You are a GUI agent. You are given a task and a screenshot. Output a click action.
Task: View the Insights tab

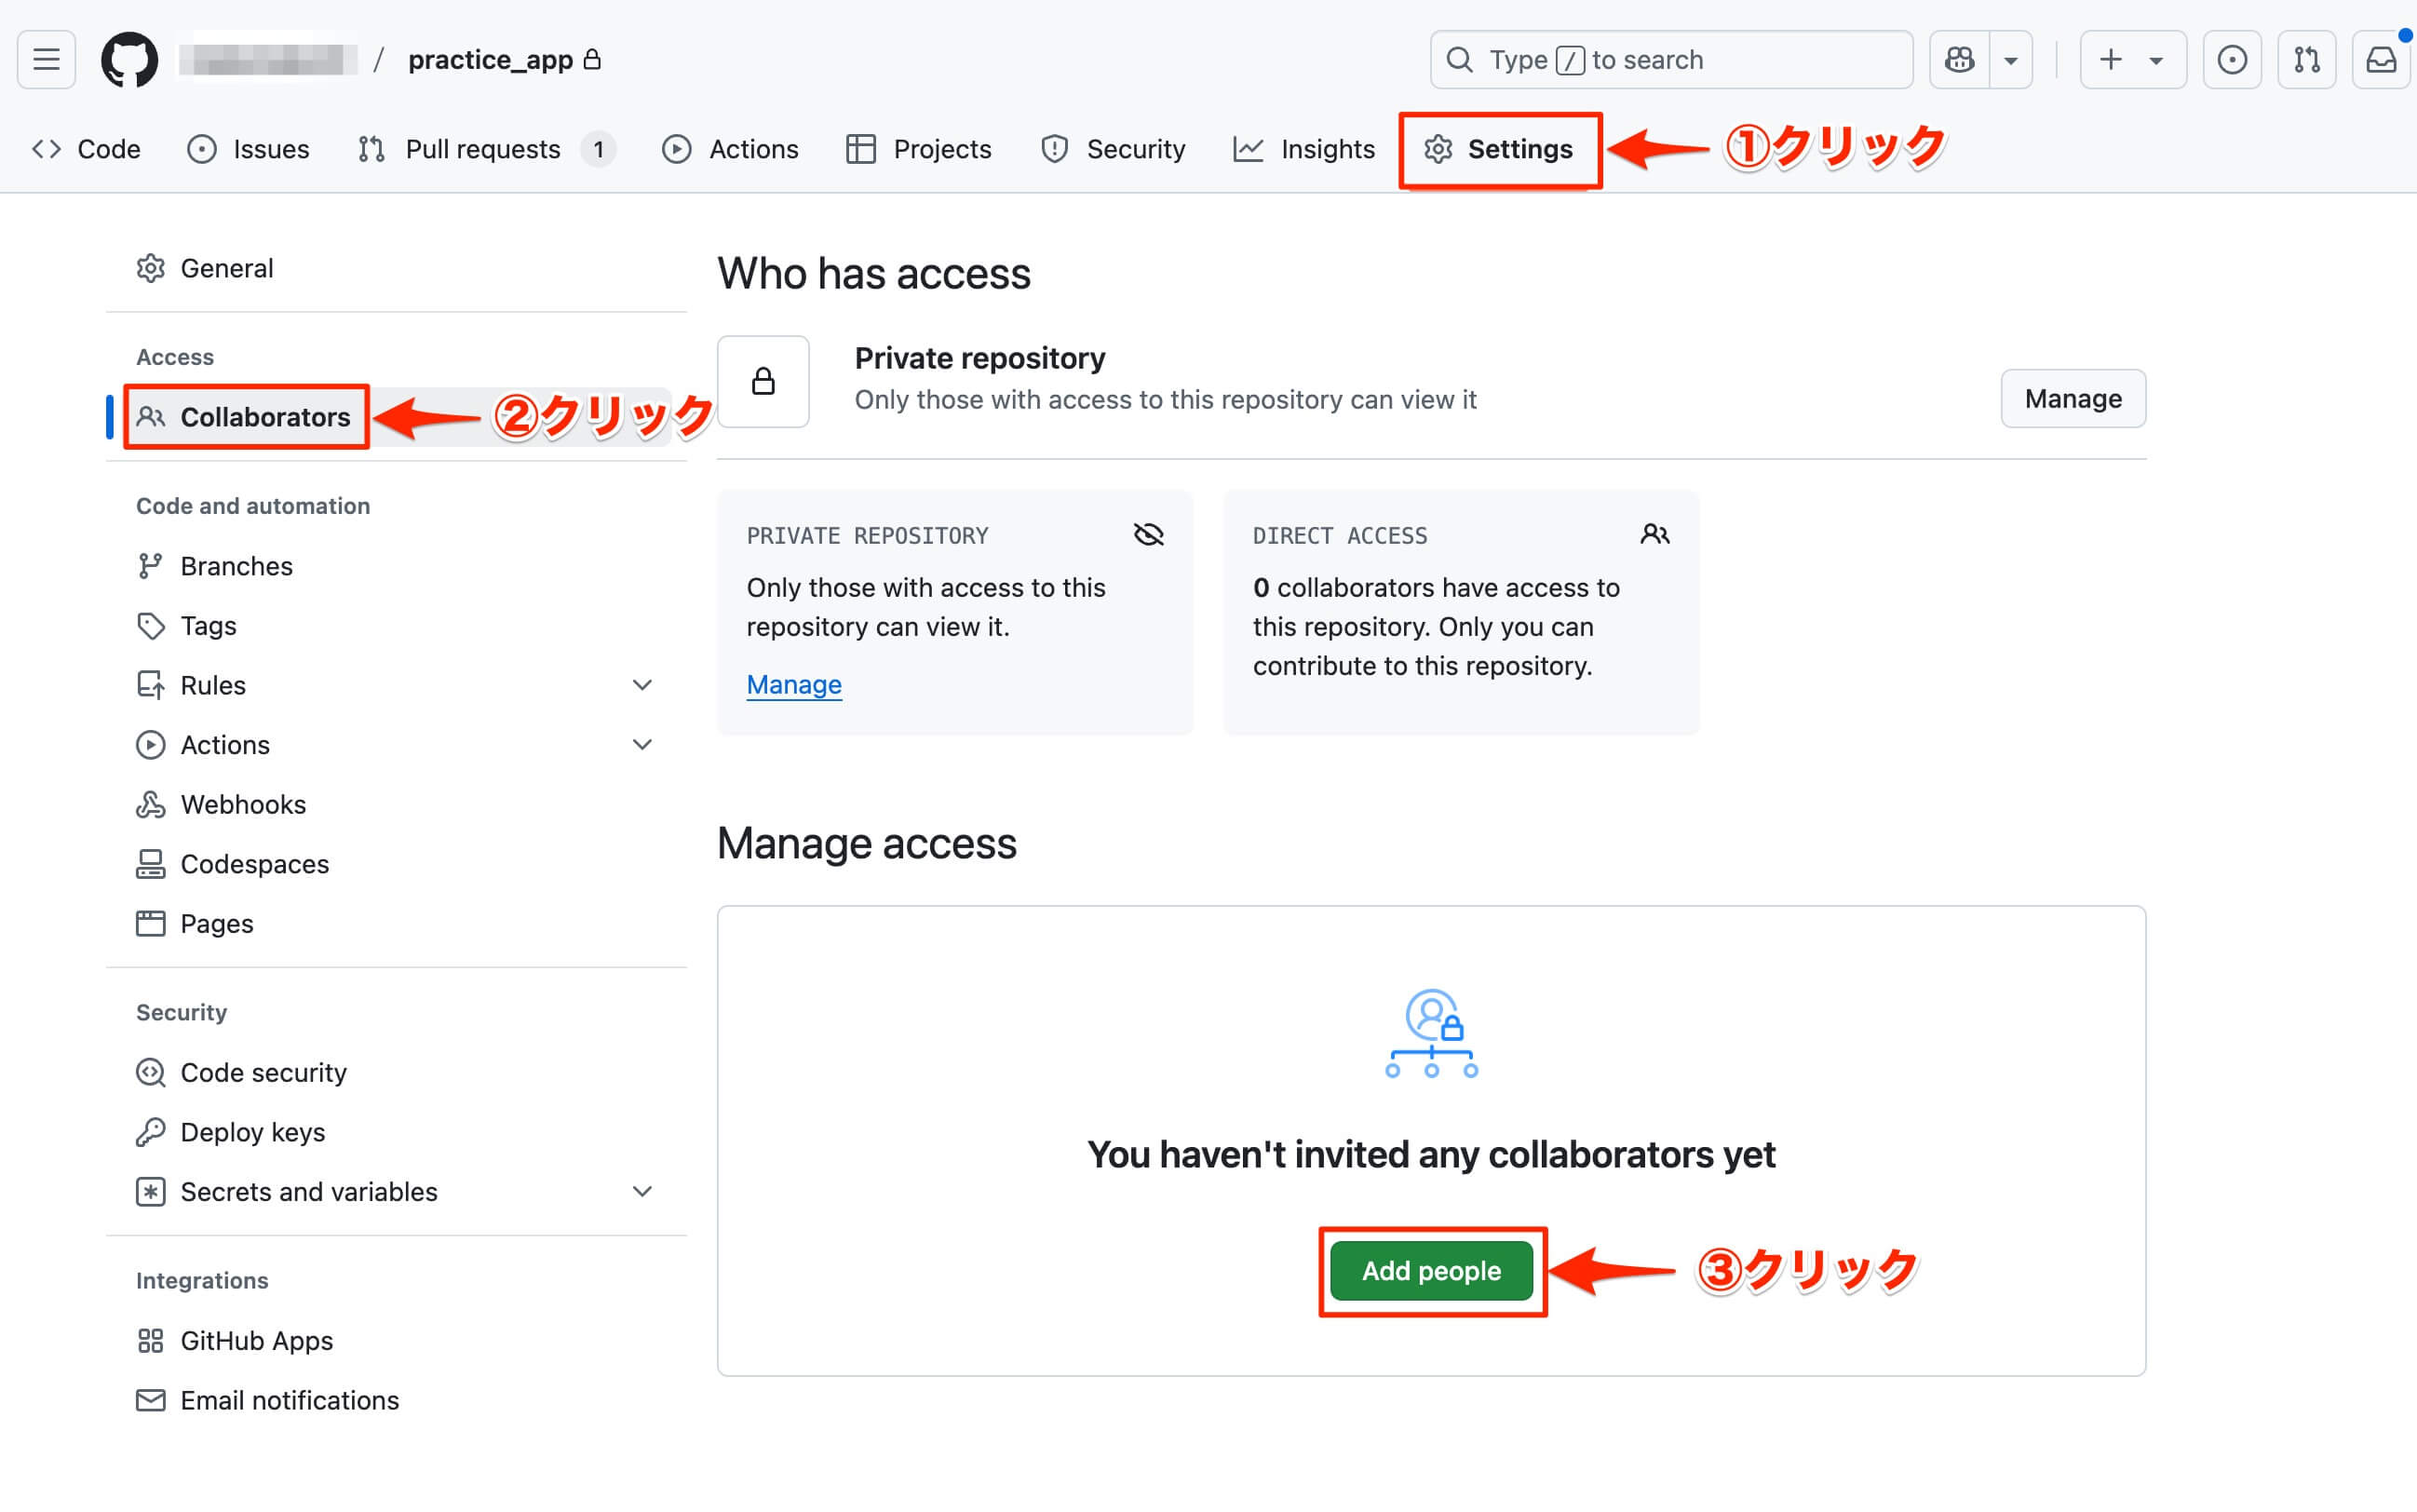click(1304, 149)
